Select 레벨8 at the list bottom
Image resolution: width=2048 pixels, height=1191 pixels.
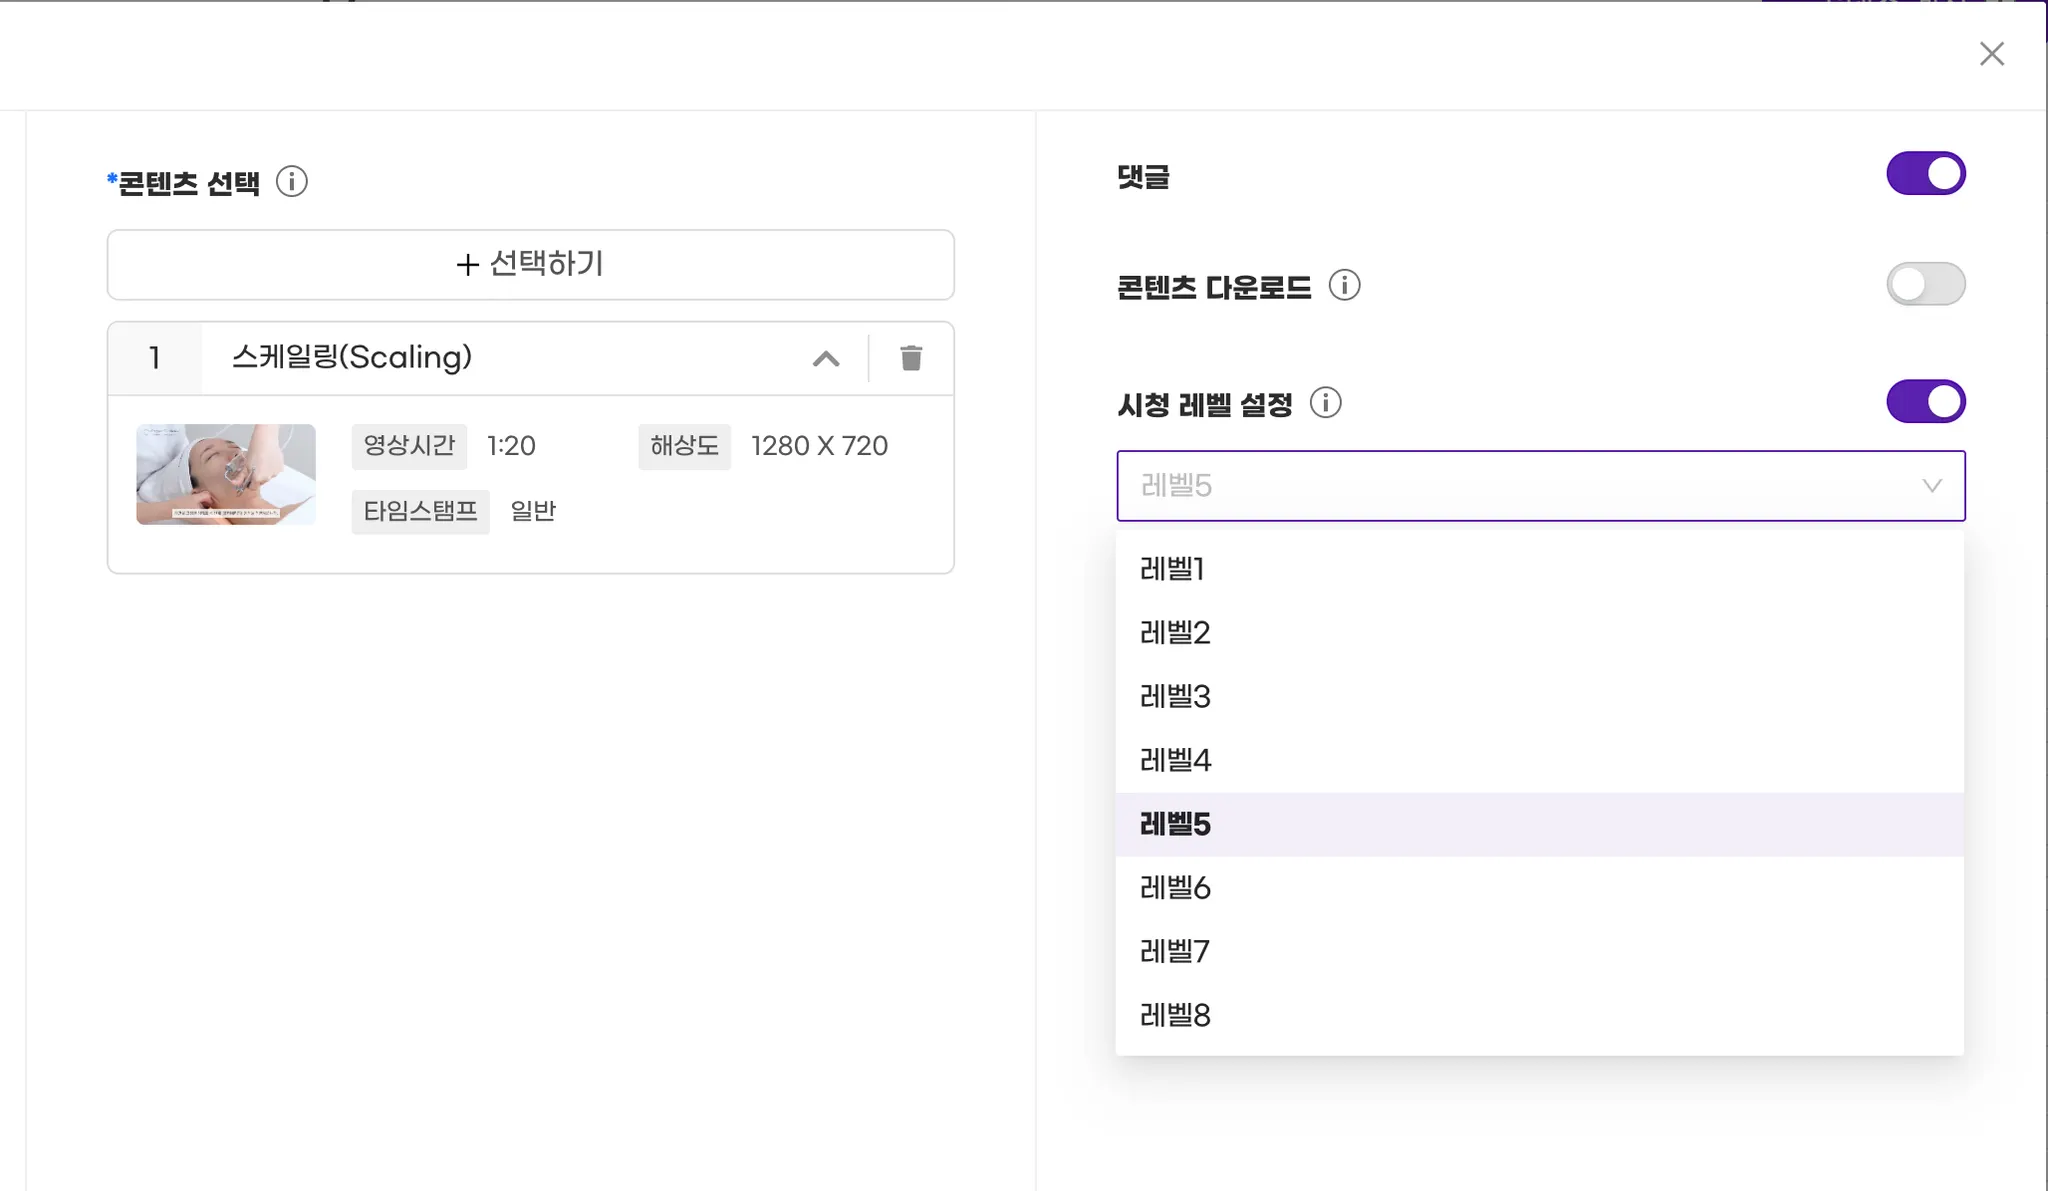tap(1175, 1016)
